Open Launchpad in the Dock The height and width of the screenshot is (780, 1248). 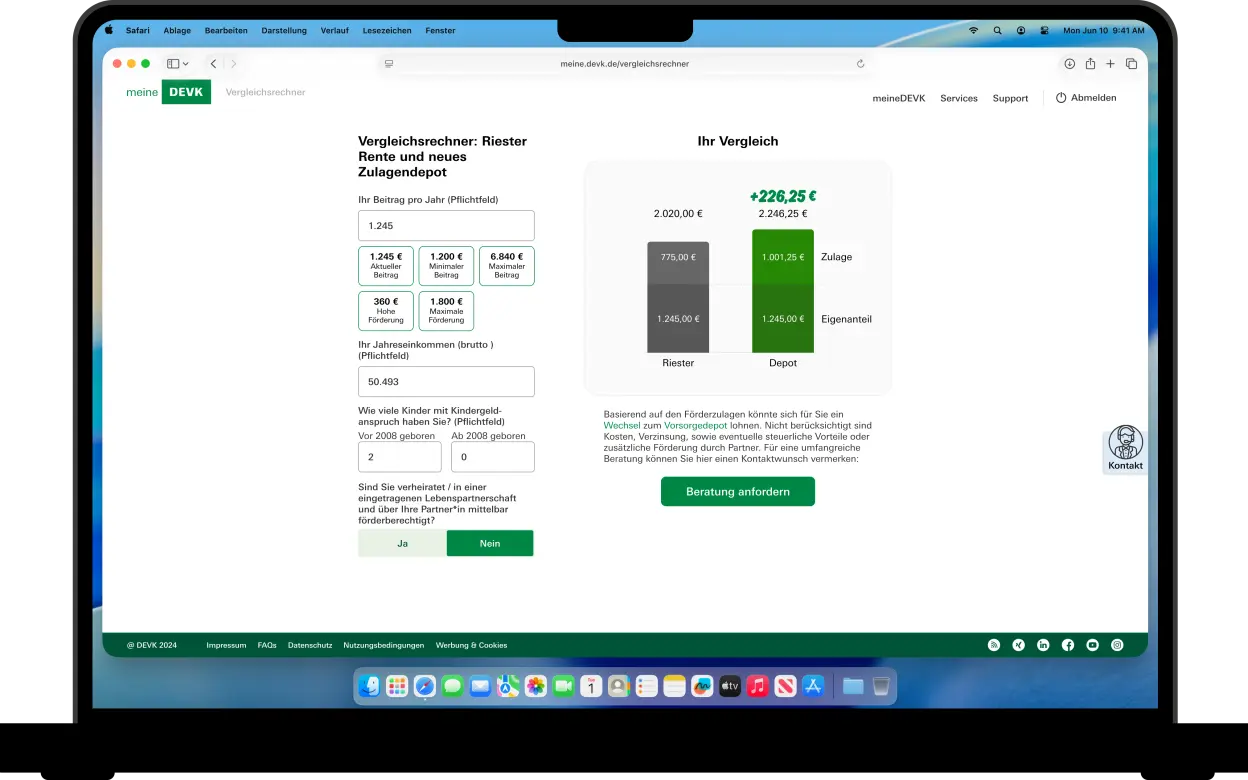click(x=397, y=686)
